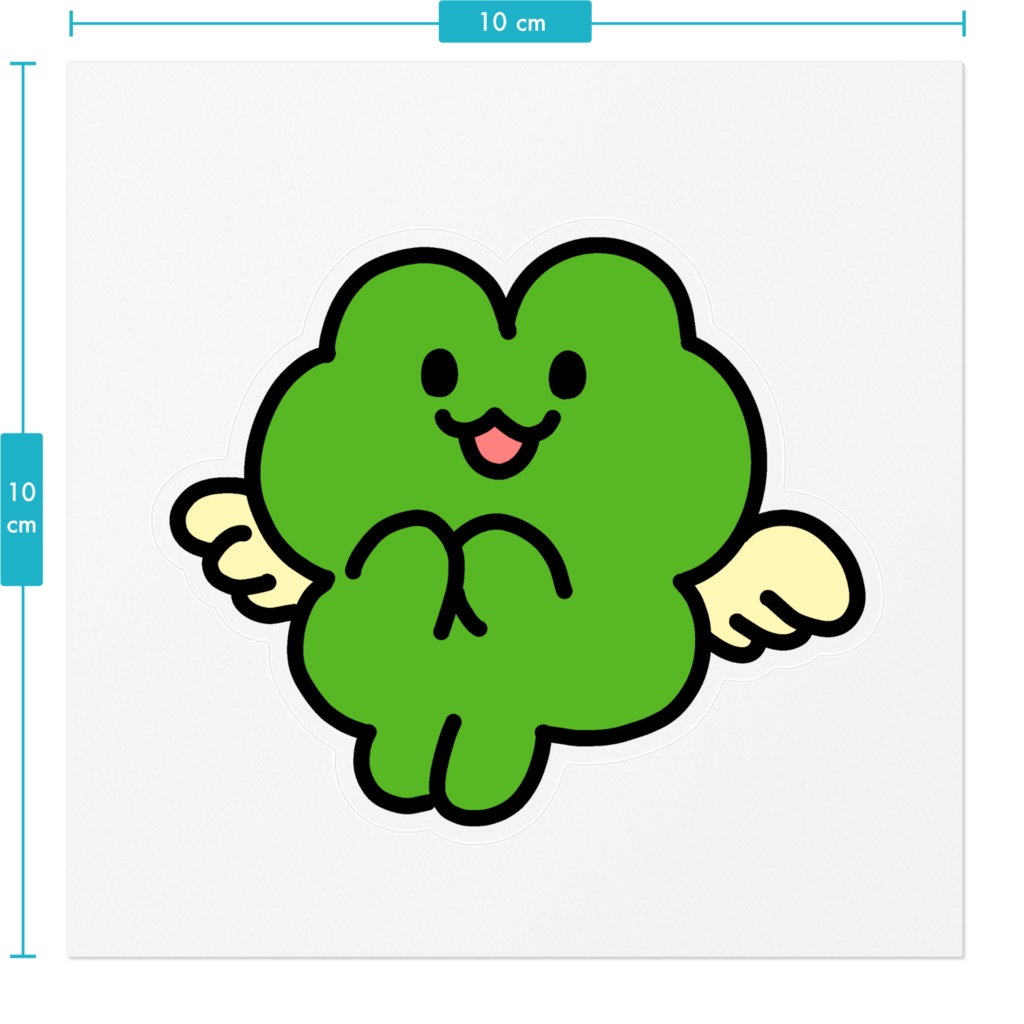Click the green clover frog sticker
This screenshot has height=1024, width=1024.
click(x=517, y=531)
